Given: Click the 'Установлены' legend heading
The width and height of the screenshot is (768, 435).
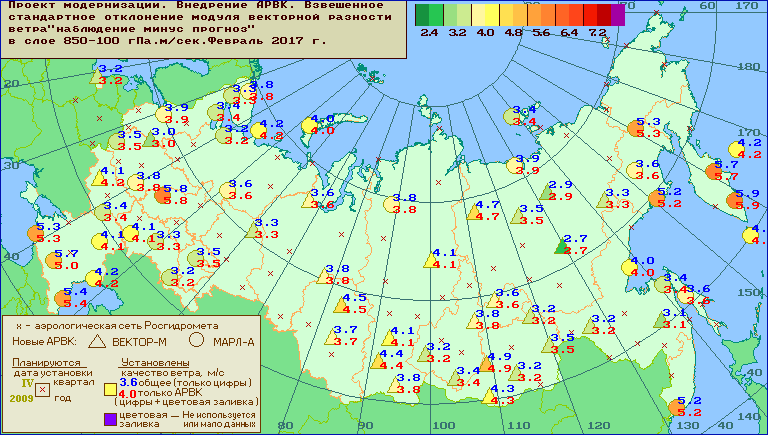Looking at the screenshot, I should tap(155, 363).
